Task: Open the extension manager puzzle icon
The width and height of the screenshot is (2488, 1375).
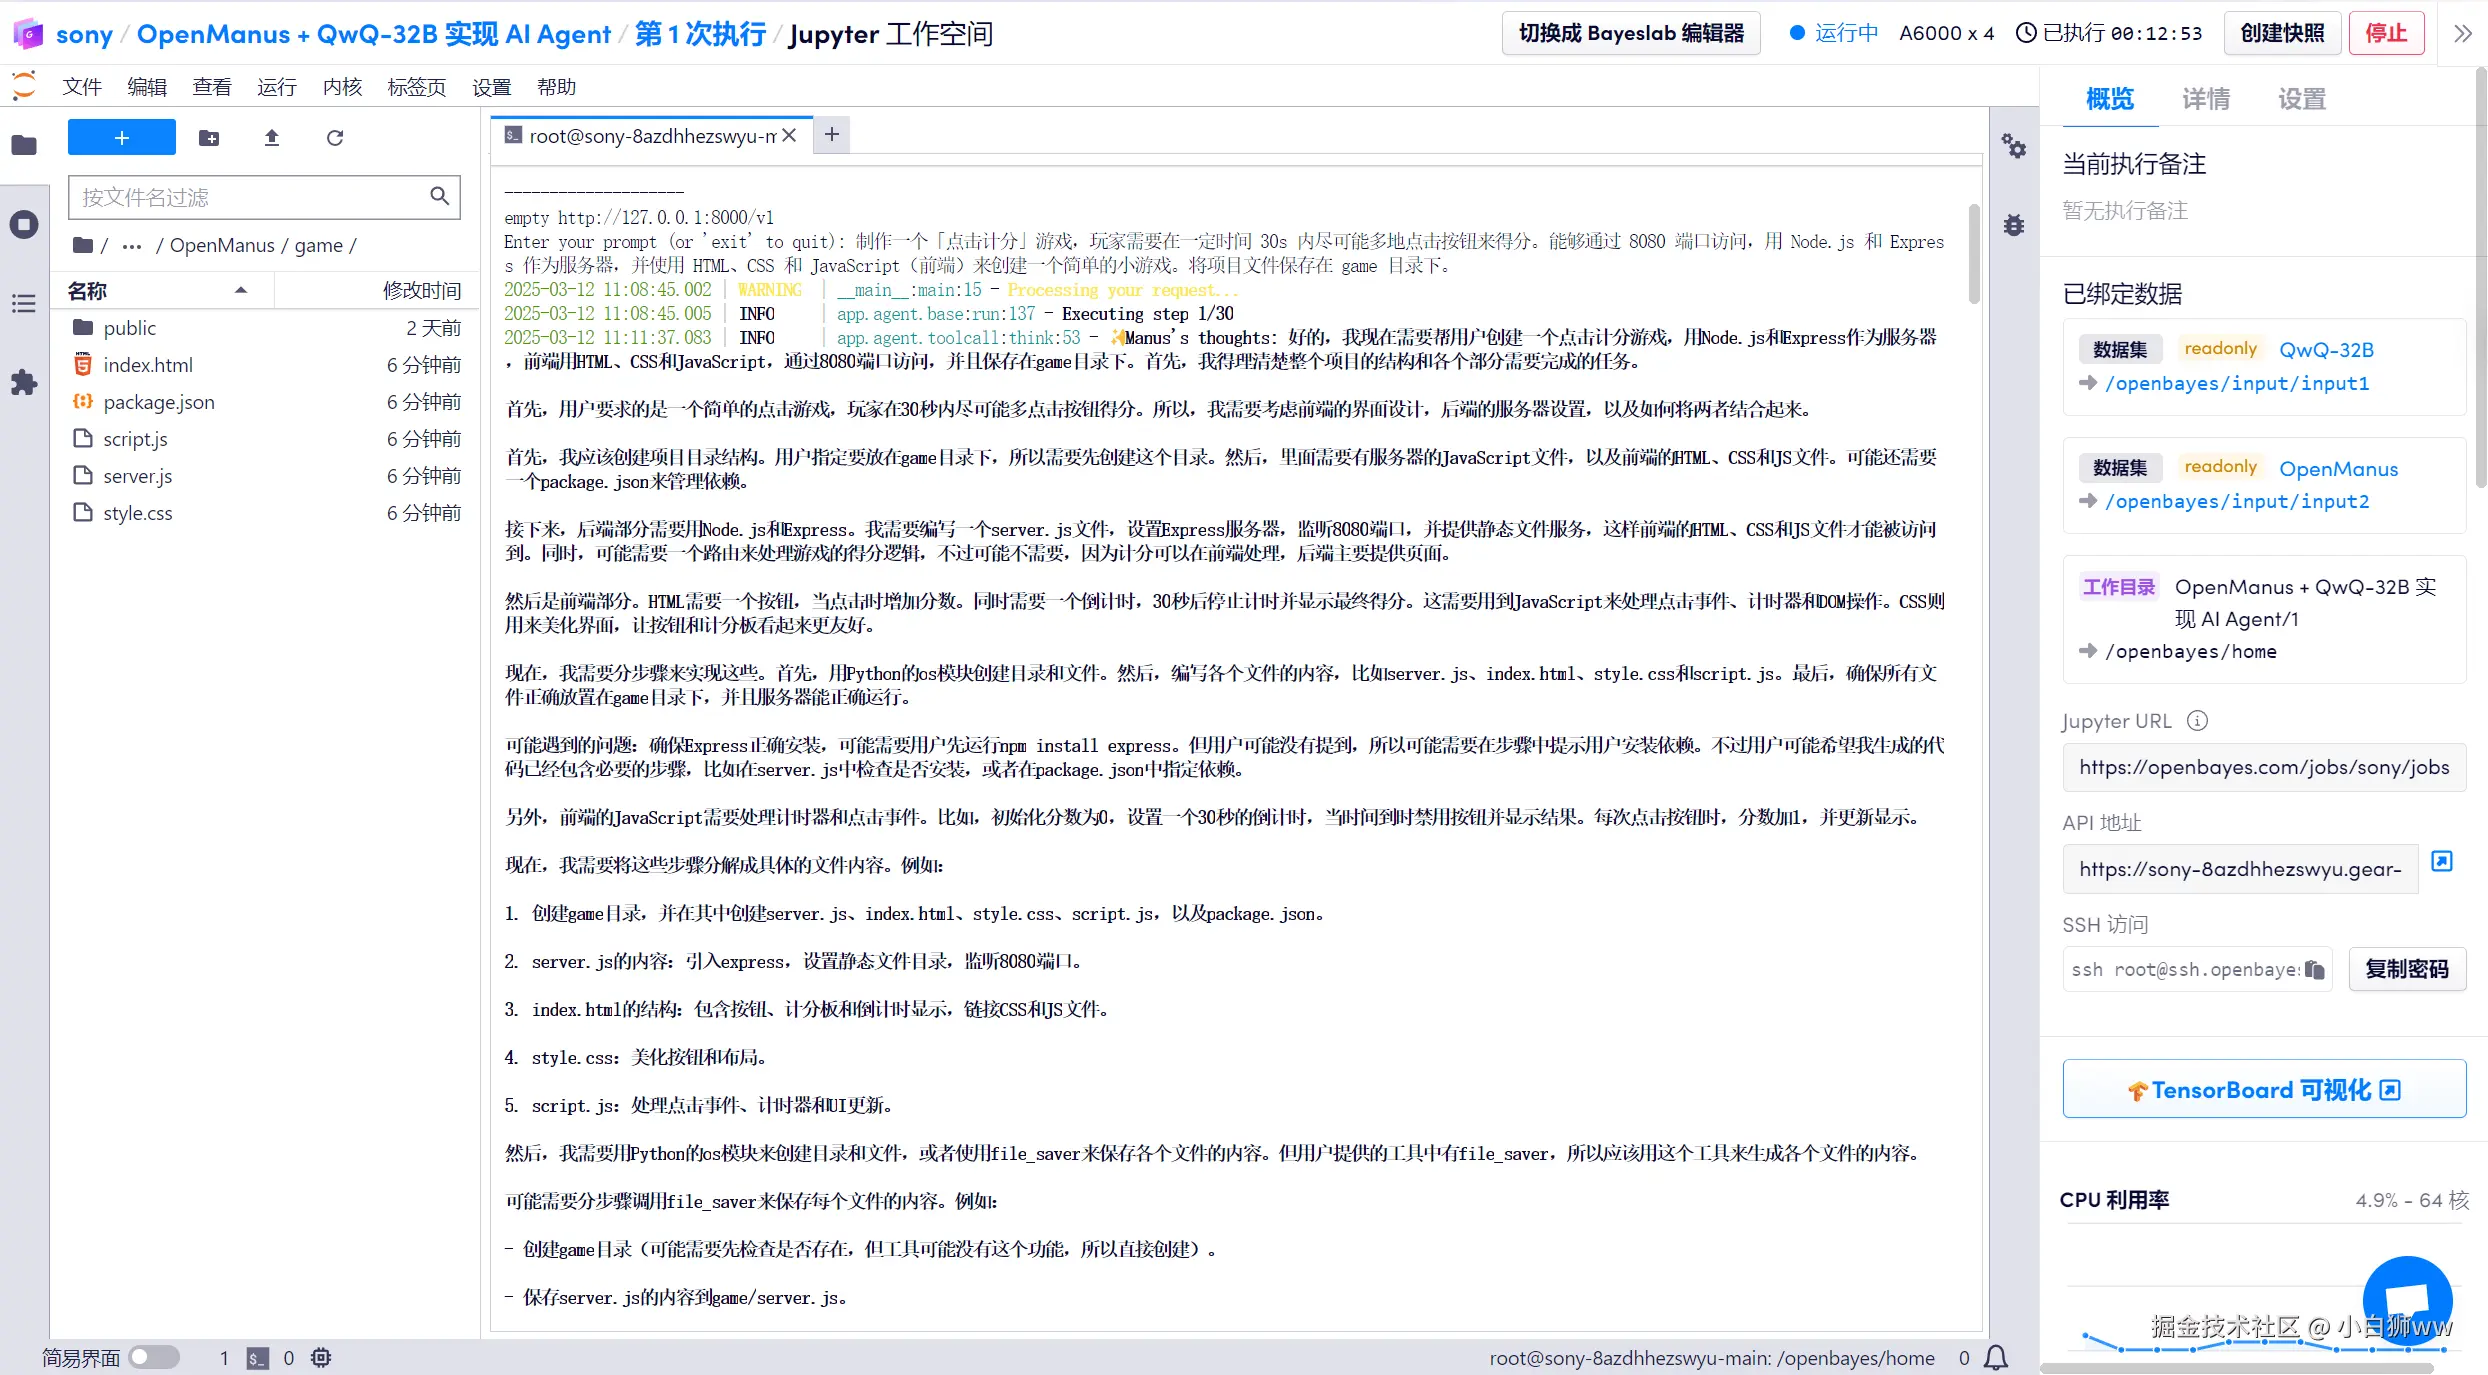Action: point(24,382)
